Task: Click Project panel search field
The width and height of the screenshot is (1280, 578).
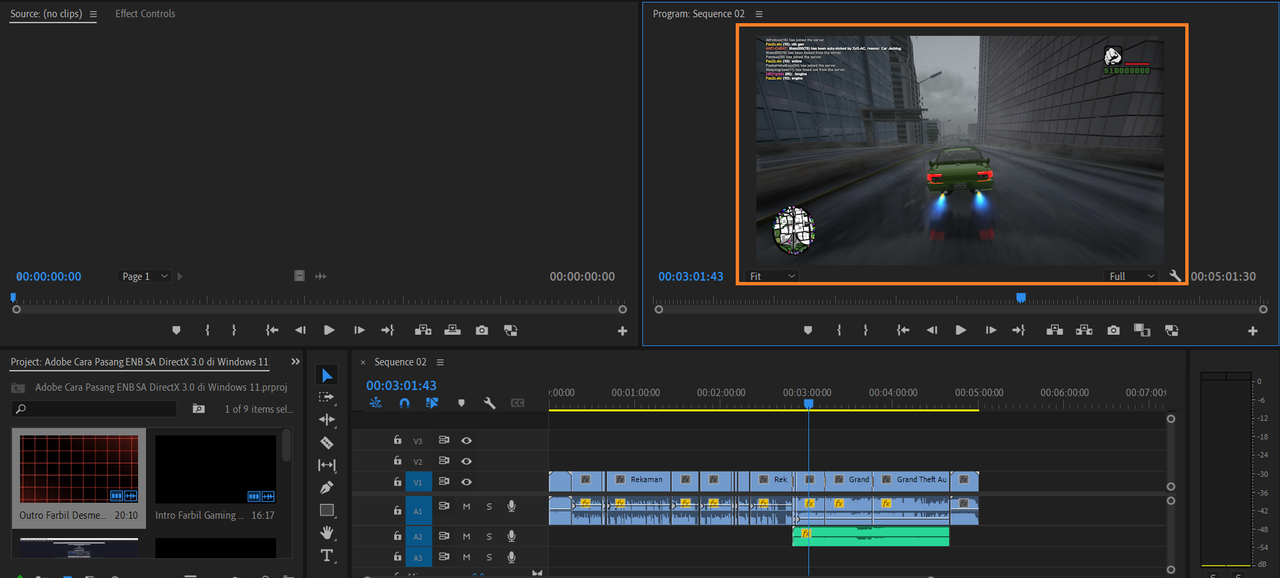Action: 95,409
